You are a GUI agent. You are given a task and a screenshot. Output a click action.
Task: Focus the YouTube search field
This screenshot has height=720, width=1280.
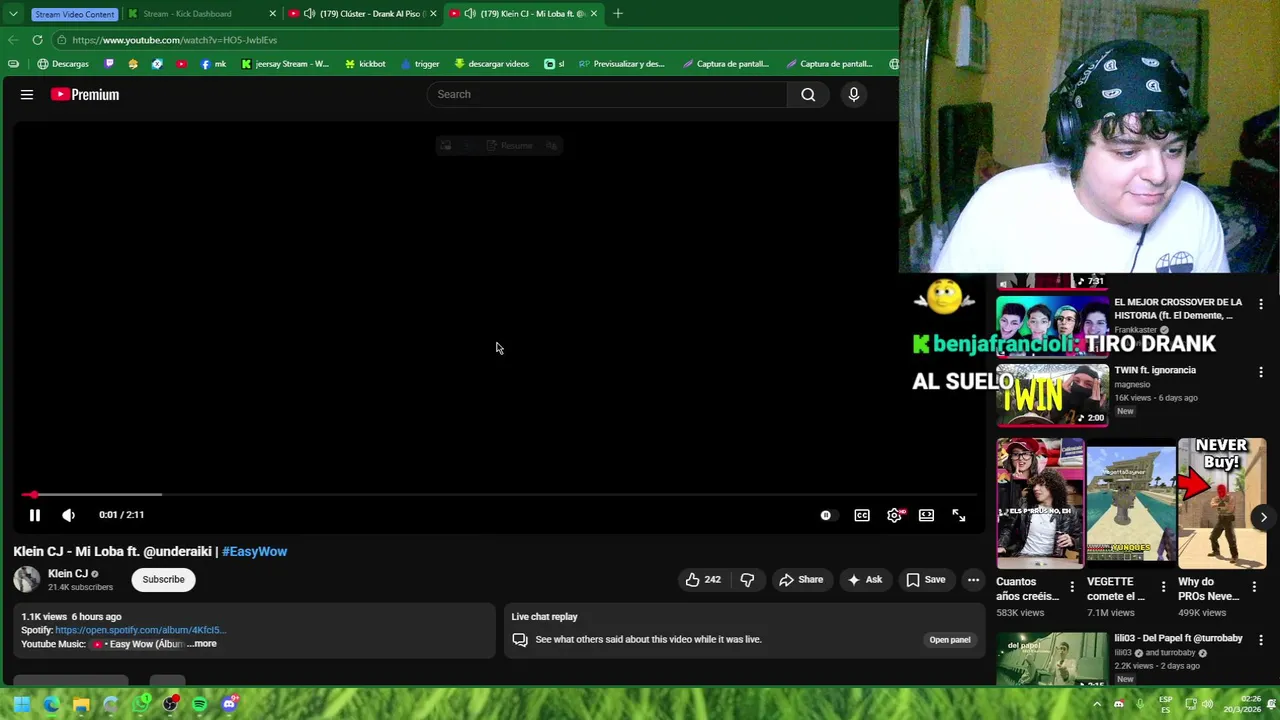607,94
